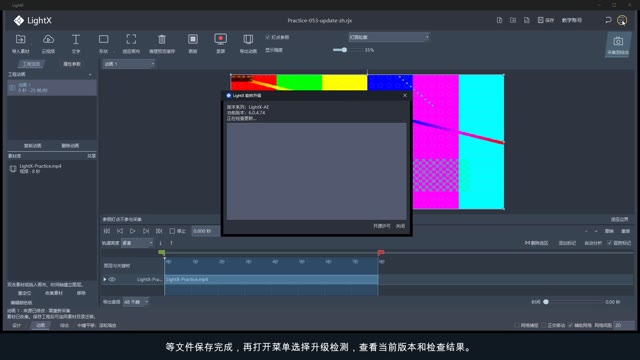Image resolution: width=640 pixels, height=360 pixels.
Task: Click the delete selection button above timeline
Action: coord(536,243)
